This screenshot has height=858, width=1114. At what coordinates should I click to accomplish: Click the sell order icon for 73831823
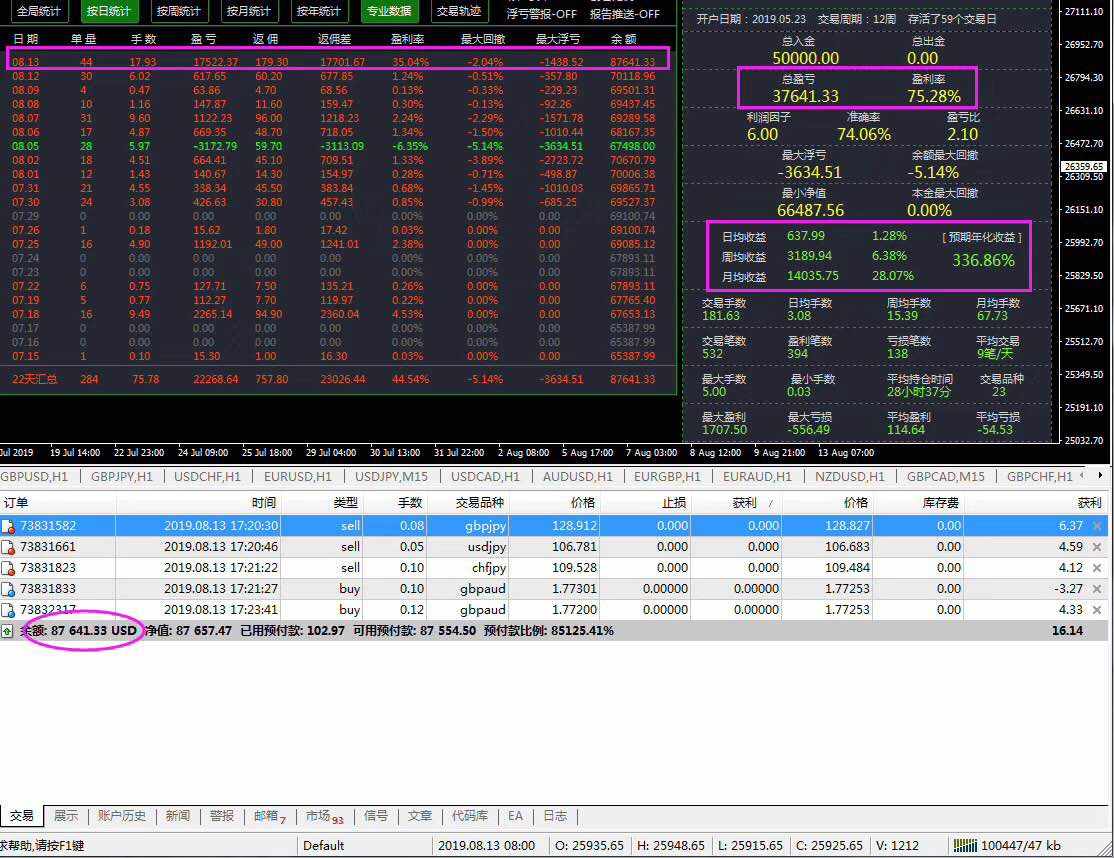tap(8, 568)
